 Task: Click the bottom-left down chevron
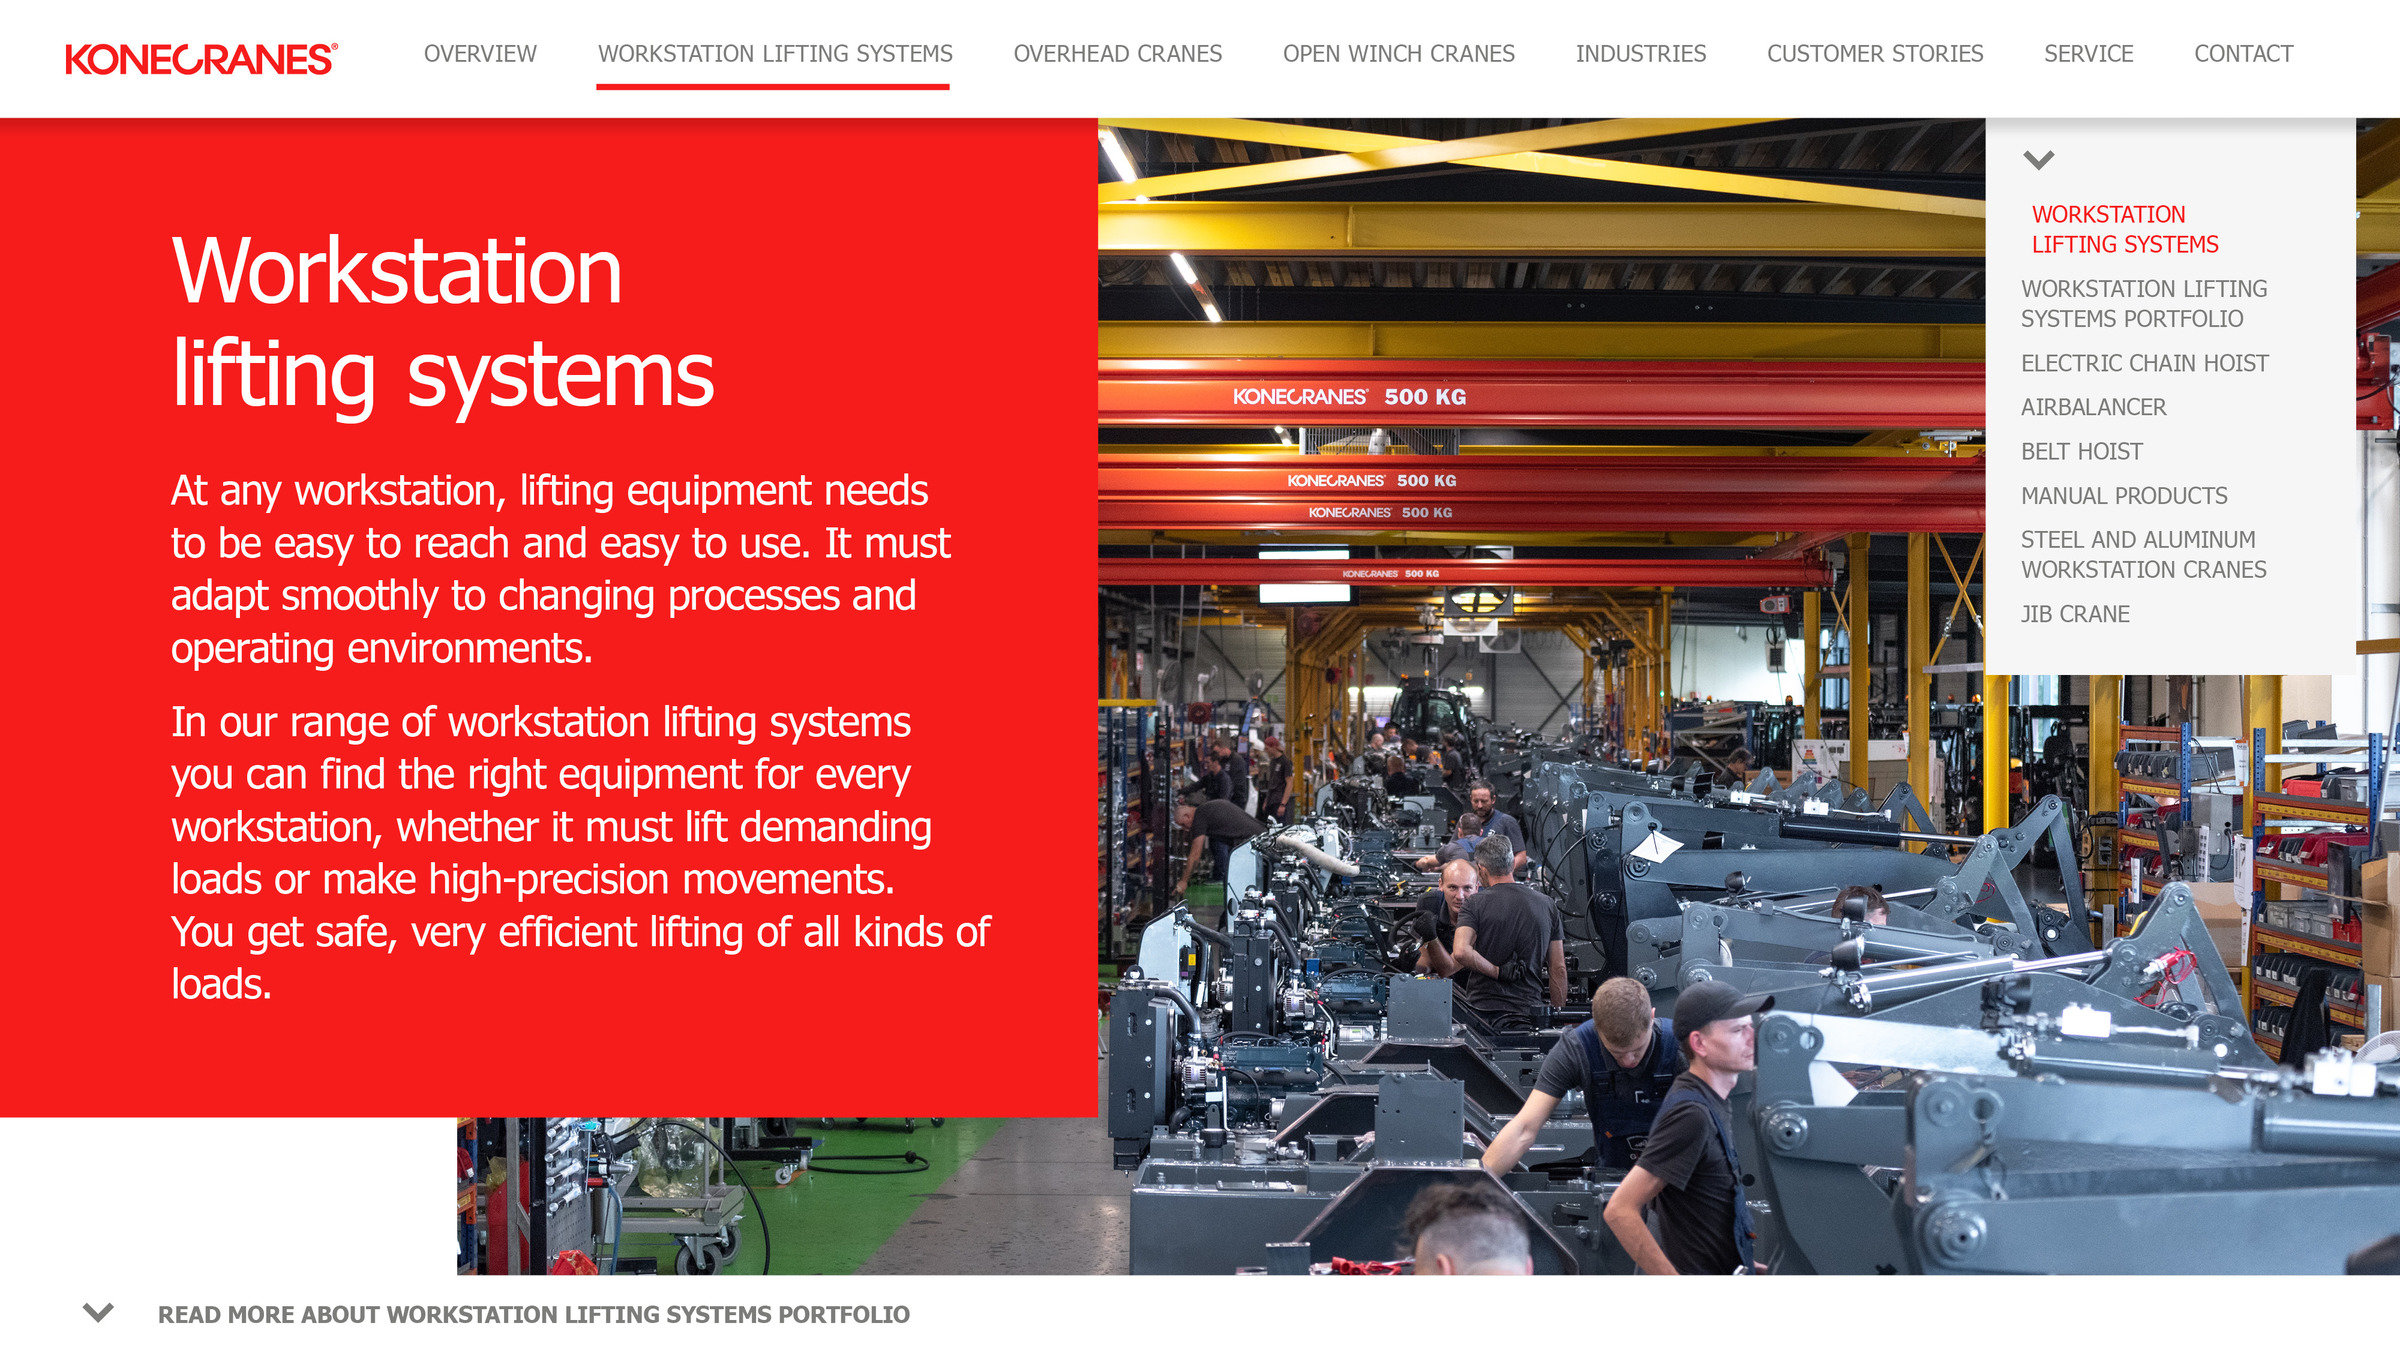98,1312
